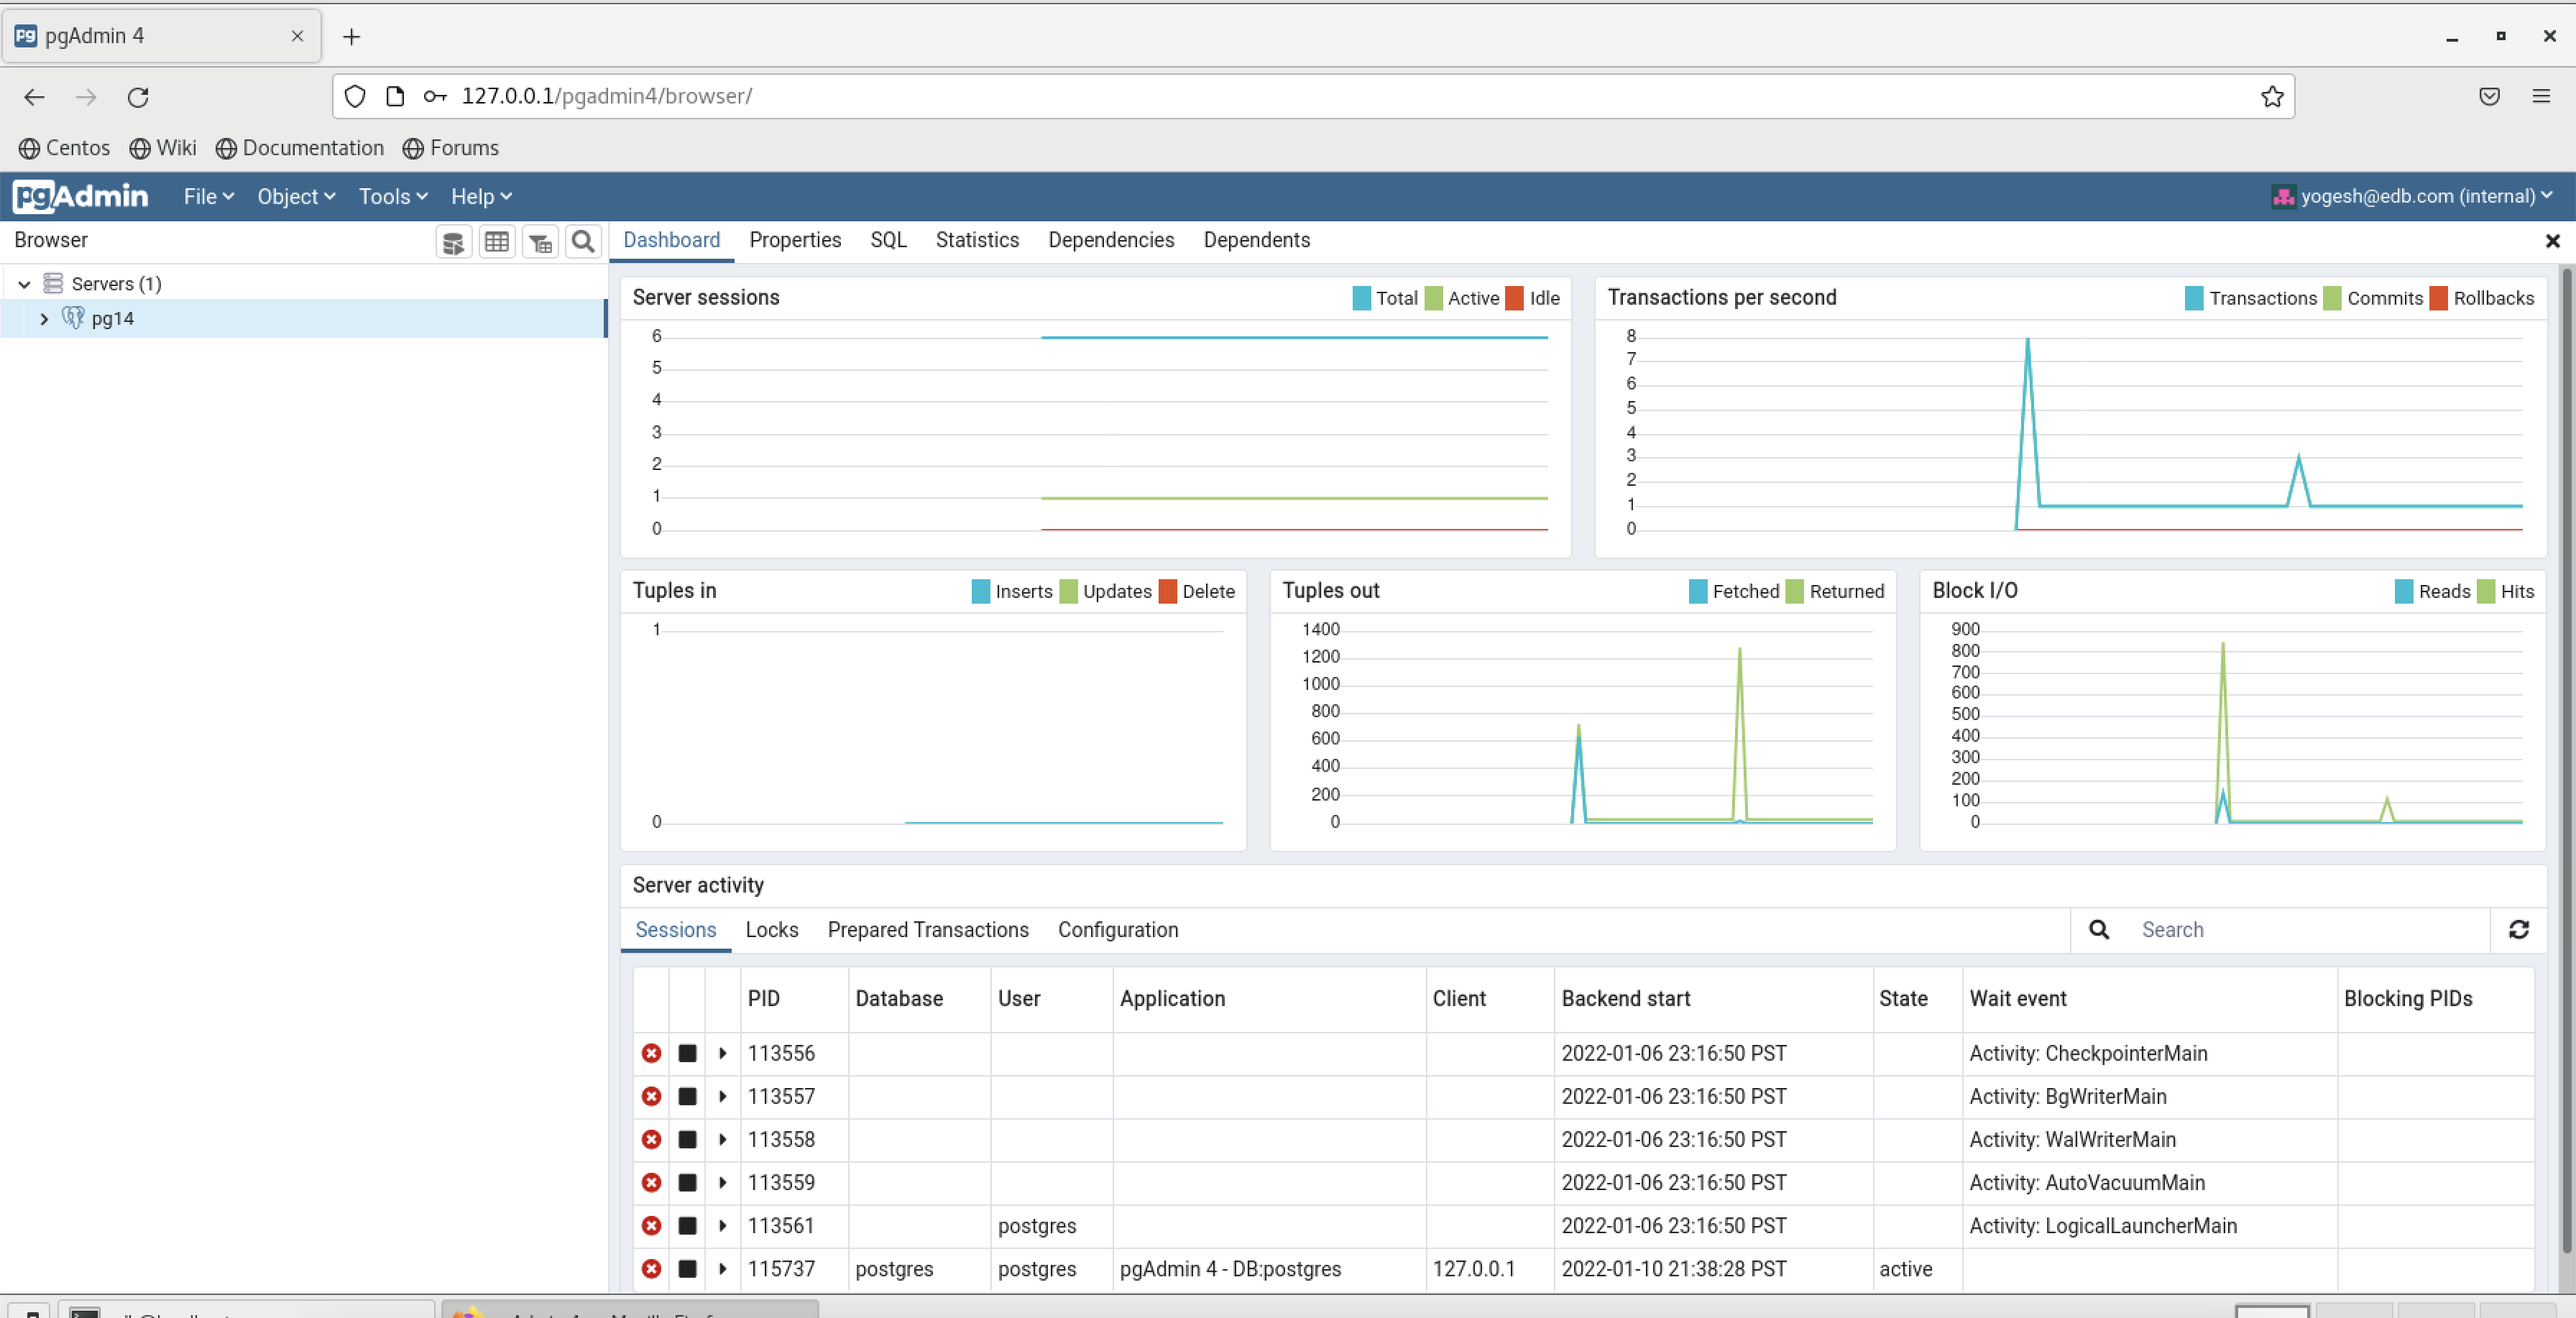Viewport: 2576px width, 1318px height.
Task: Terminate session 113556 with the red cross icon
Action: (651, 1053)
